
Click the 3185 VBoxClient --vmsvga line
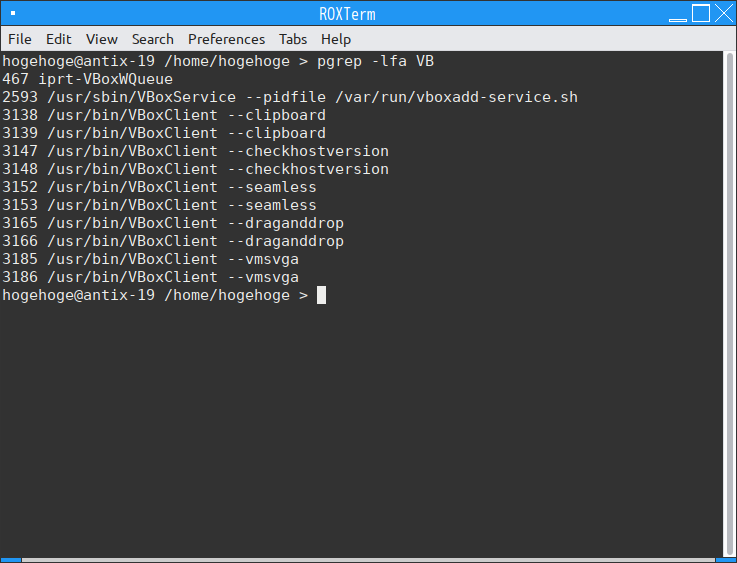coord(150,259)
